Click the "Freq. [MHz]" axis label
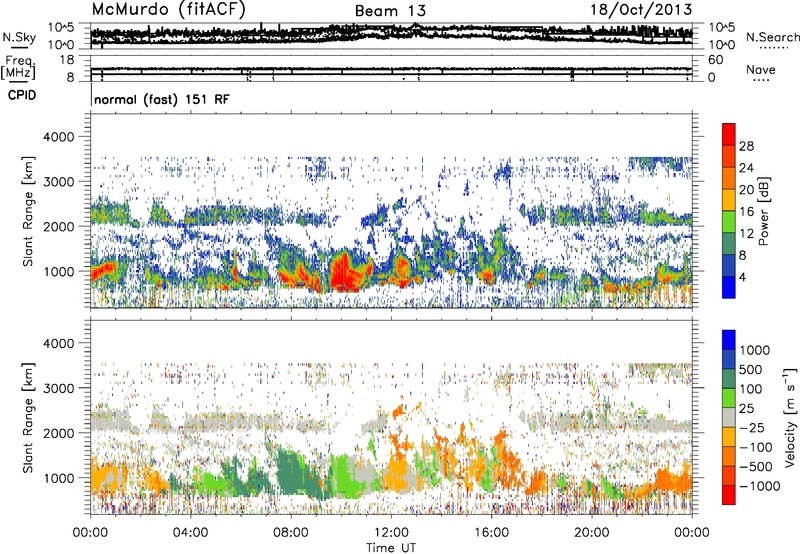The image size is (800, 554). pyautogui.click(x=19, y=67)
